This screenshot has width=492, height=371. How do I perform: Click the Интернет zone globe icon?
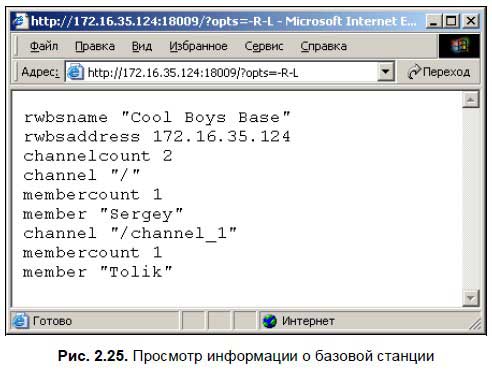pos(269,321)
